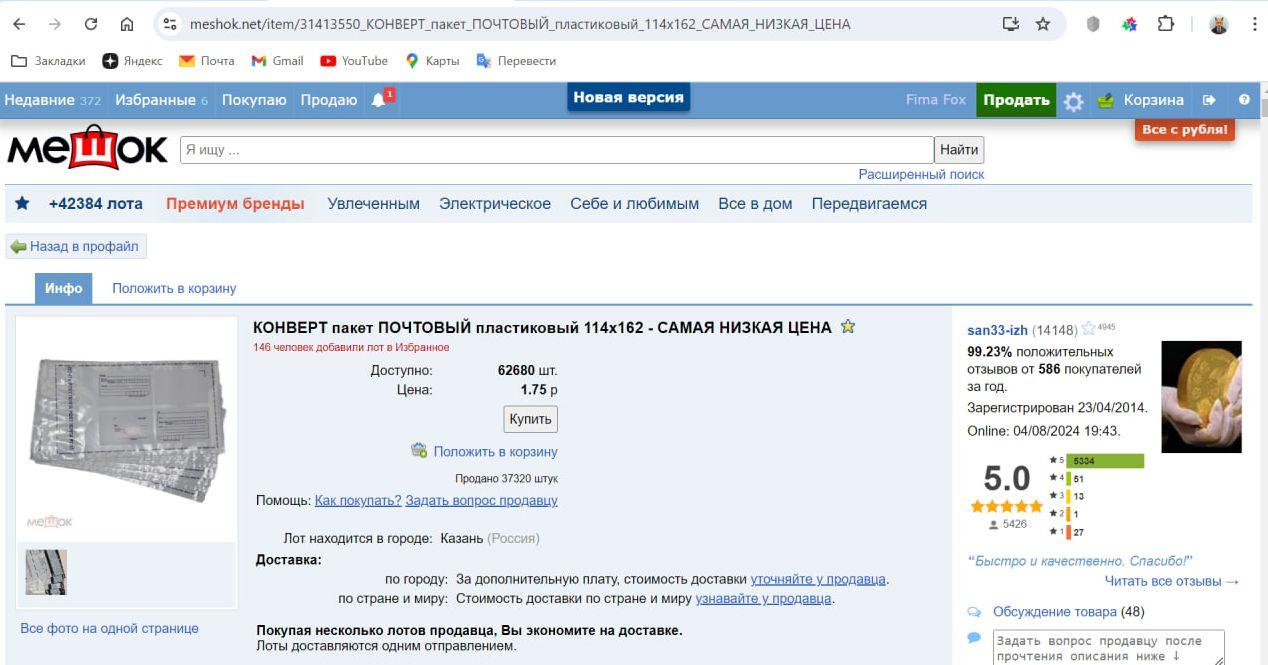Click the Найти search button
This screenshot has width=1268, height=665.
[959, 150]
